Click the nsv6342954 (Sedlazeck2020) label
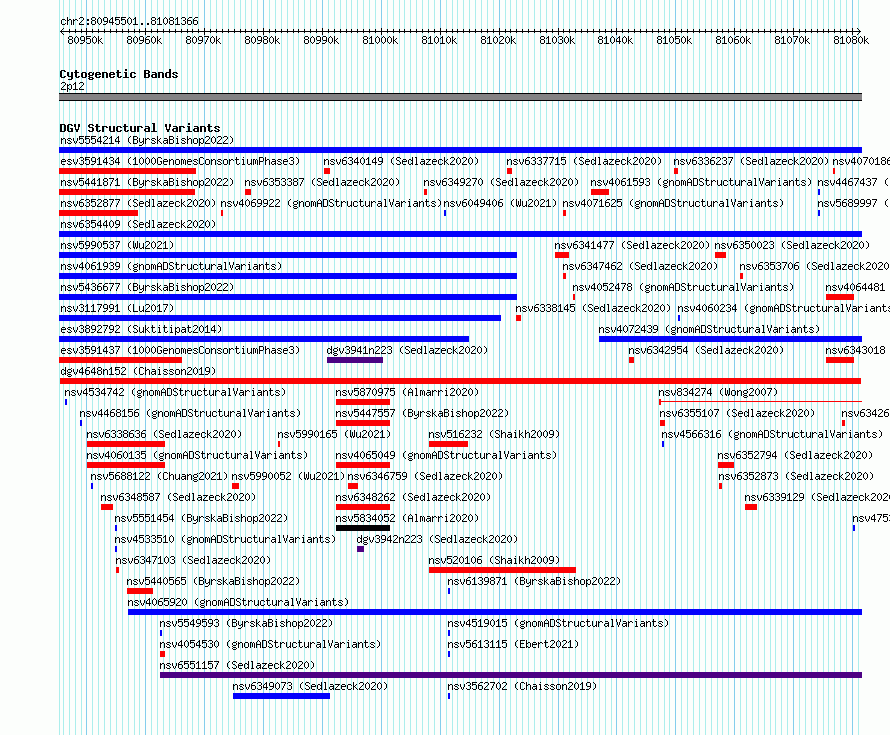 [706, 350]
